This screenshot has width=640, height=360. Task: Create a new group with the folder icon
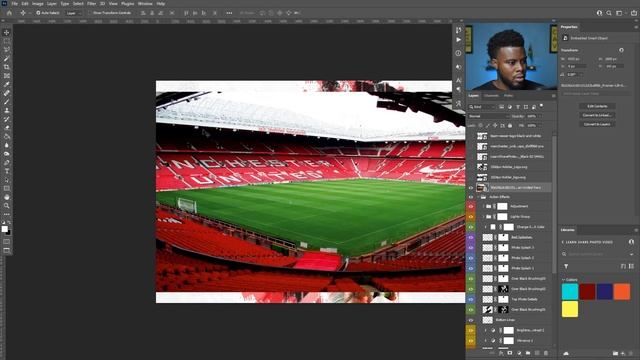[528, 353]
